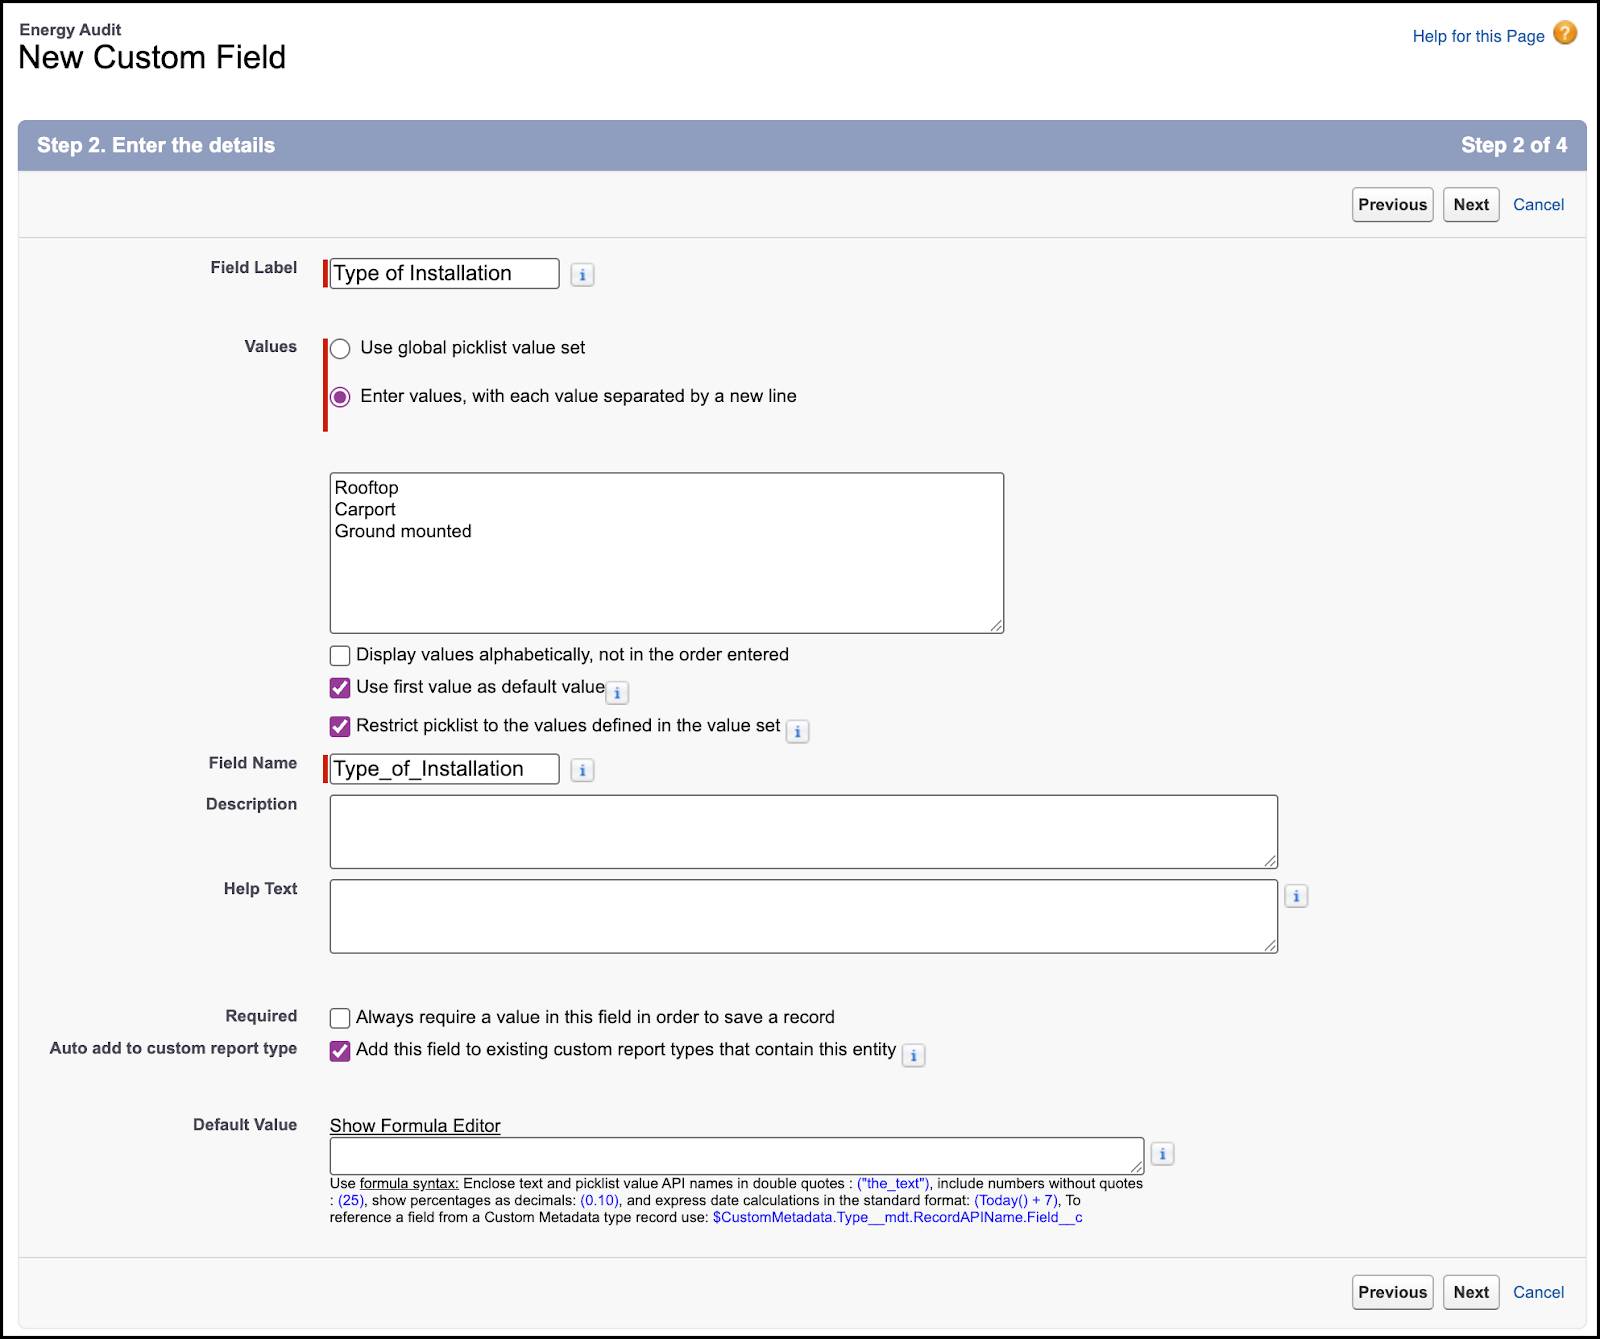
Task: Click the info icon beside Default Value box
Action: (1162, 1154)
